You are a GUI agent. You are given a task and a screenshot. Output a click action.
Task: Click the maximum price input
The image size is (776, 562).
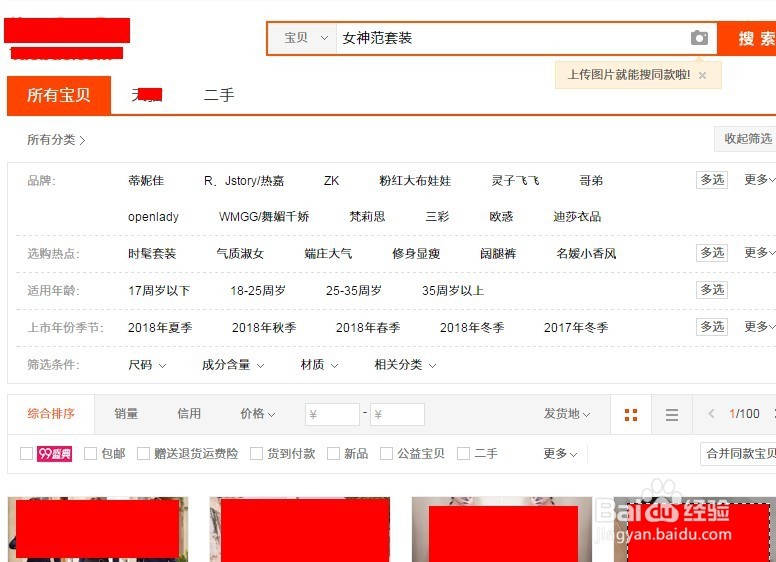point(397,415)
